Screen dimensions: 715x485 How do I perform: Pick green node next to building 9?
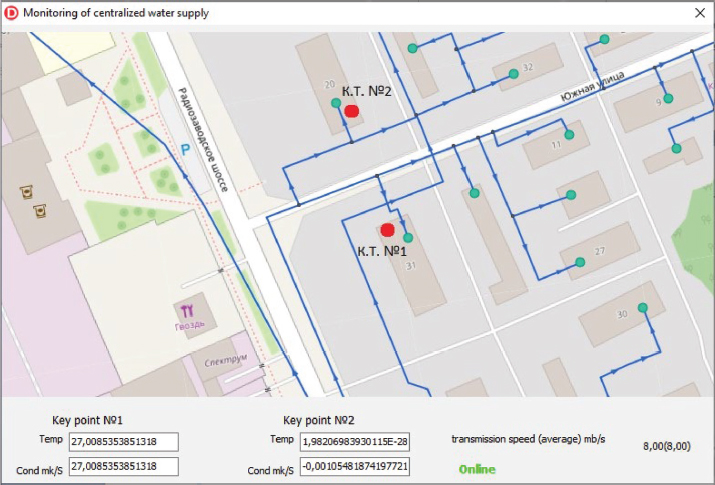pos(668,98)
